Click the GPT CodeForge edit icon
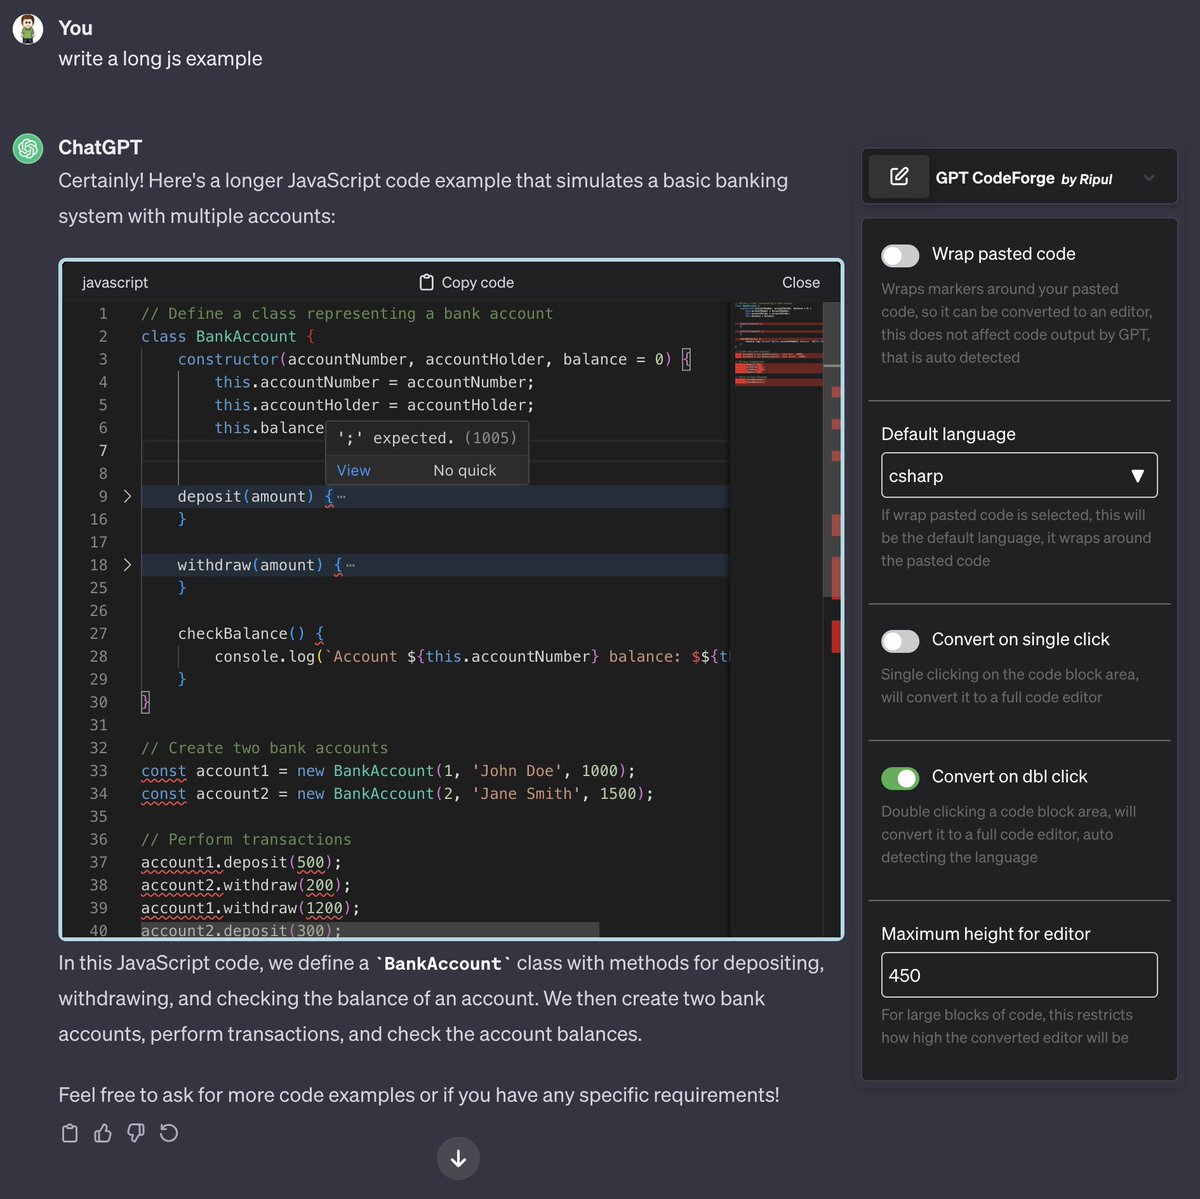Screen dimensions: 1200x1199 click(x=899, y=177)
